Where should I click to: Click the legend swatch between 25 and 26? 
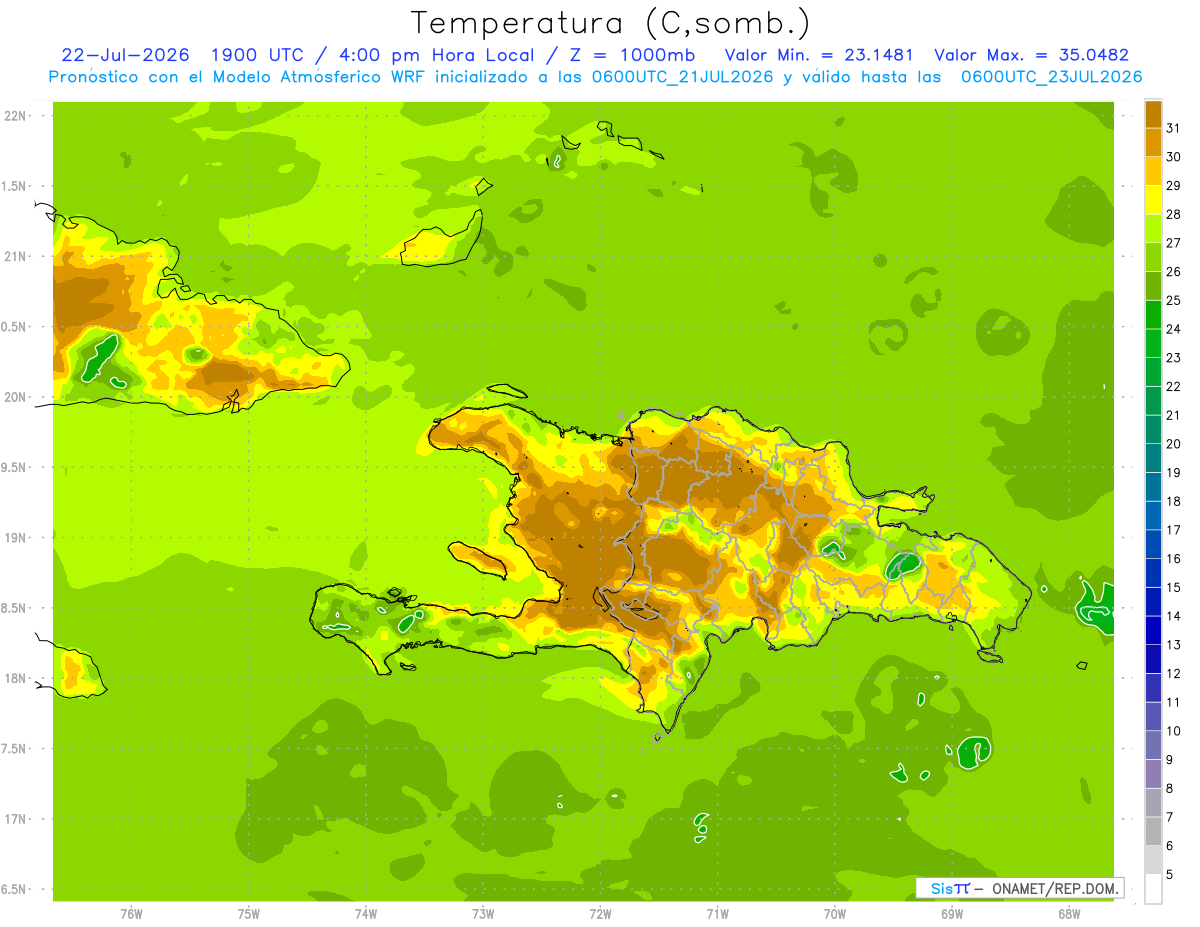tap(1153, 286)
